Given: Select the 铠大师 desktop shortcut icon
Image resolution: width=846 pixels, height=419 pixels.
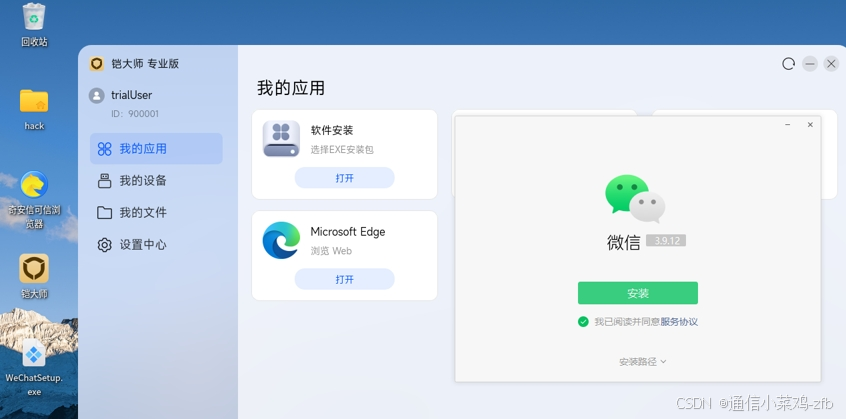Looking at the screenshot, I should click(x=34, y=269).
